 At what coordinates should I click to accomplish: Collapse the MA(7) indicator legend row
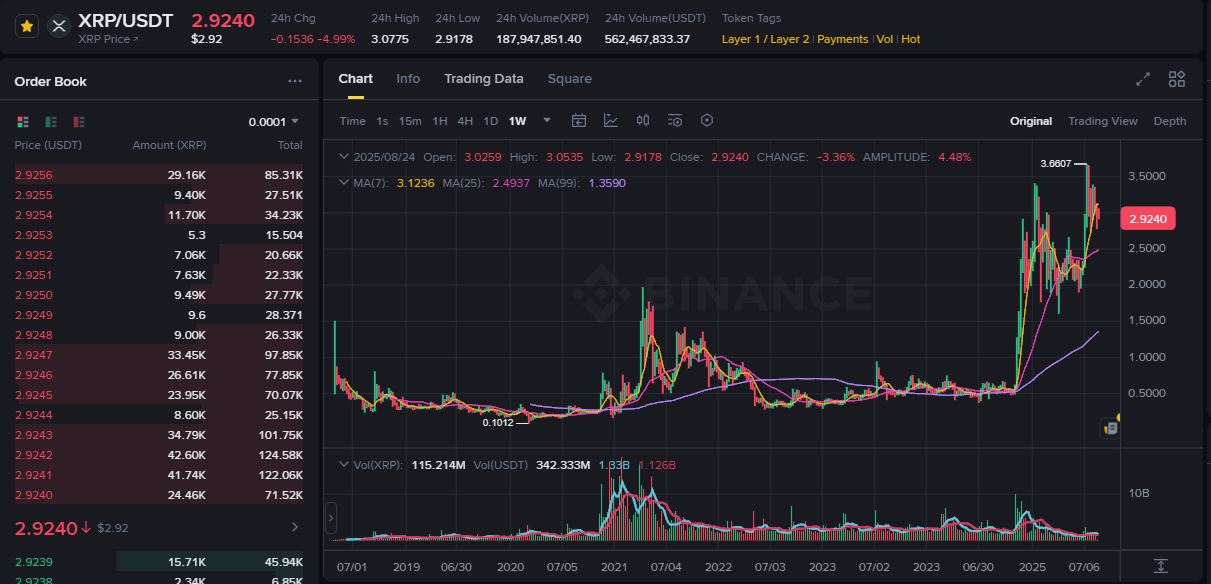pyautogui.click(x=344, y=183)
